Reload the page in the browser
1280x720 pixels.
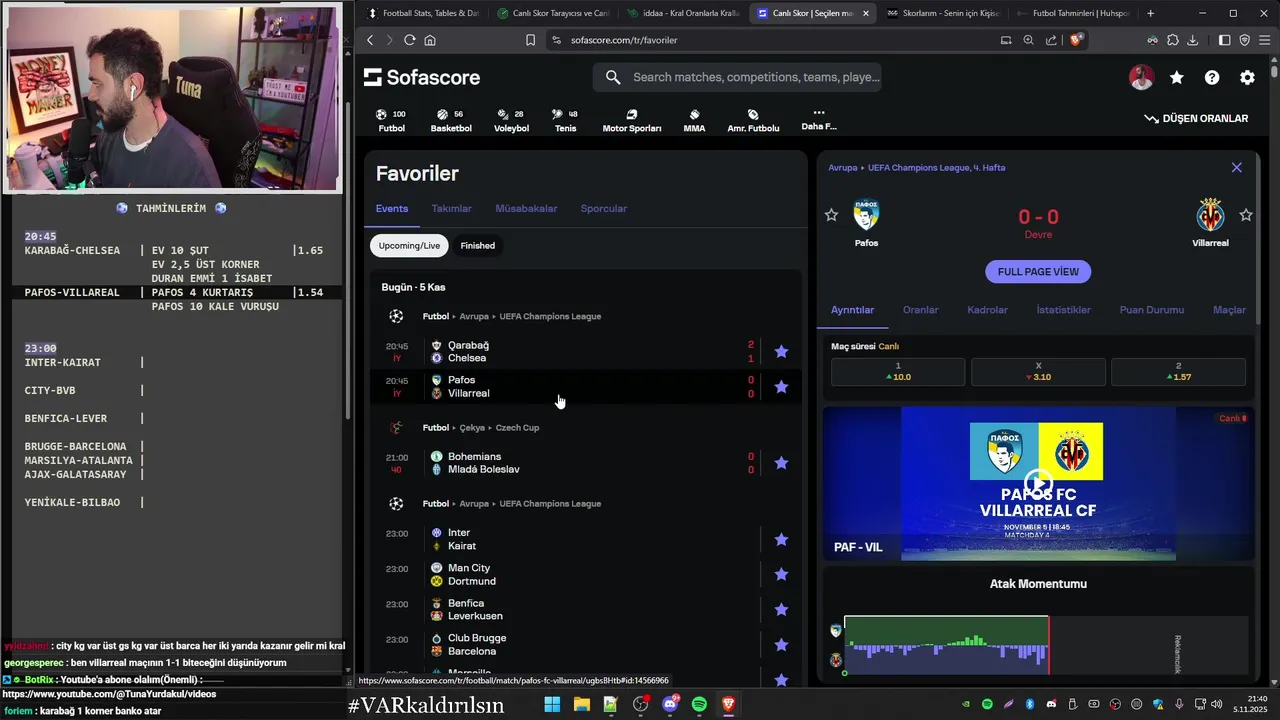[409, 40]
